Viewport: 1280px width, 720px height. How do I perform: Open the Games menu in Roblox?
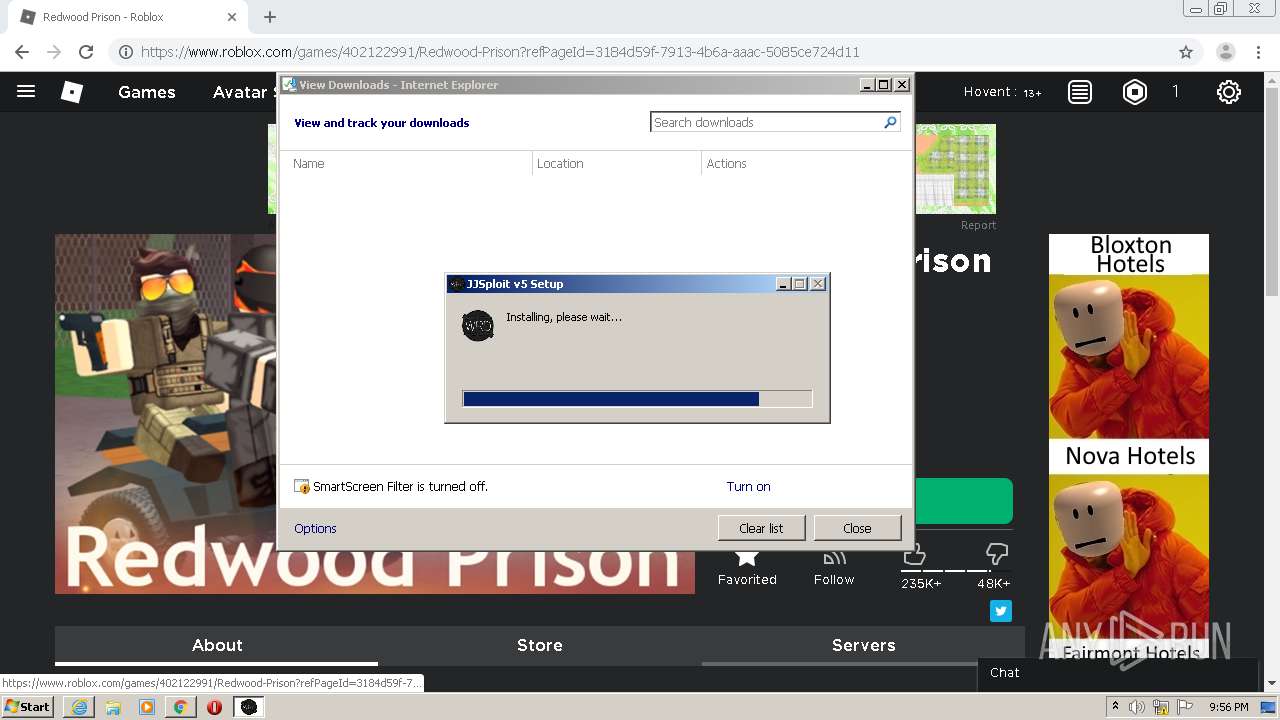point(147,92)
